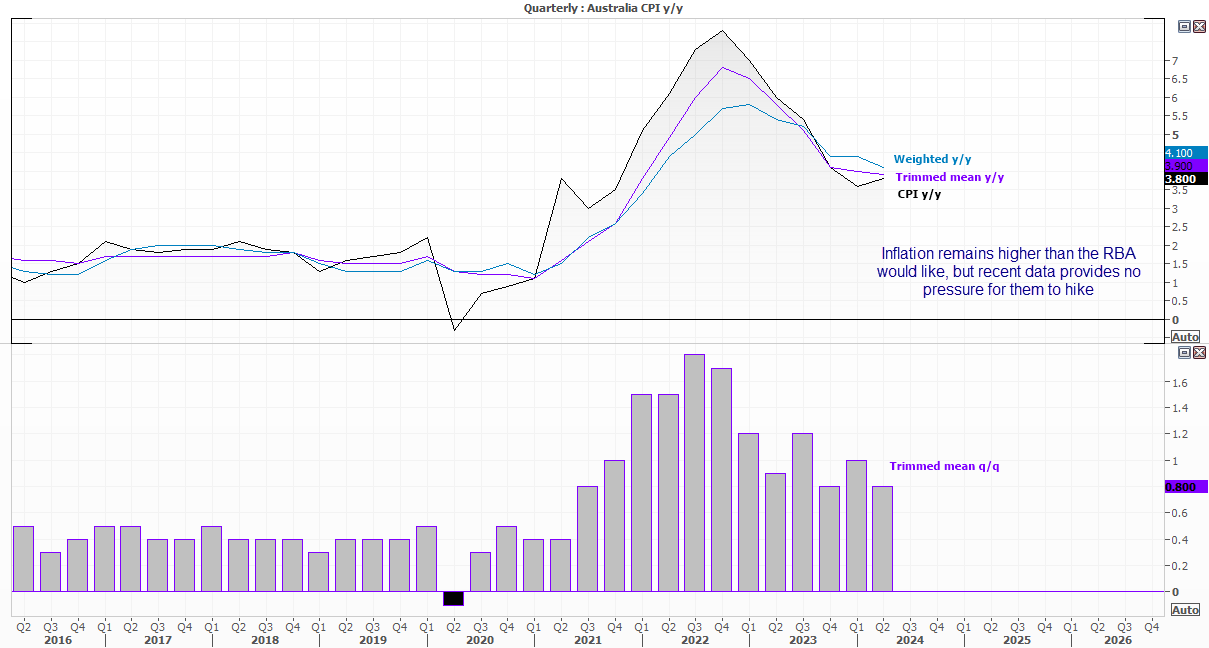The width and height of the screenshot is (1209, 648).
Task: Click Auto scale button on upper CPI chart
Action: click(1185, 337)
